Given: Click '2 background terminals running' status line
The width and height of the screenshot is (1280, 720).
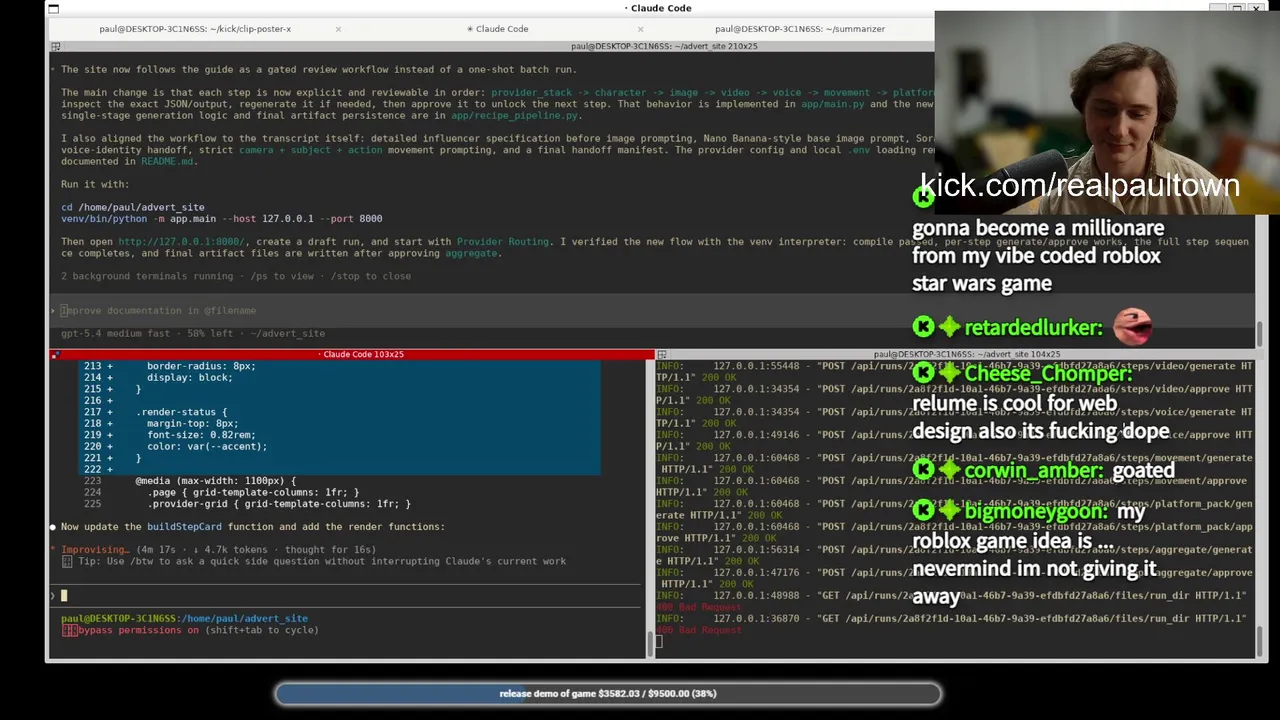Looking at the screenshot, I should [236, 276].
